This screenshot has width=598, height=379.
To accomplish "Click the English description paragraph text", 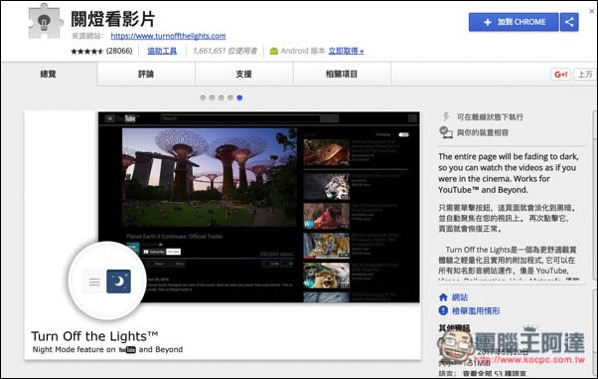I will point(508,173).
